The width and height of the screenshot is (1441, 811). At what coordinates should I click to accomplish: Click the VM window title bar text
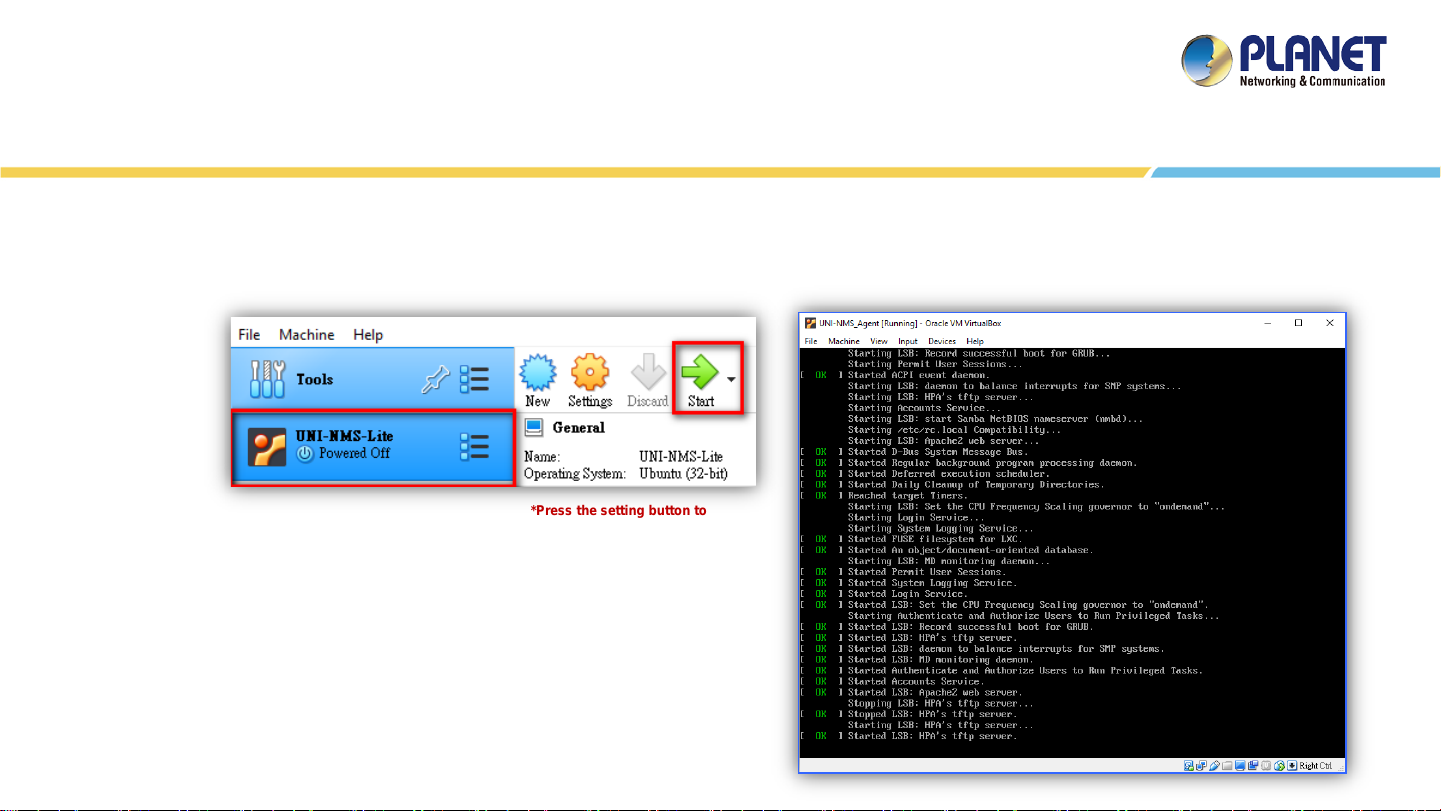[x=910, y=323]
